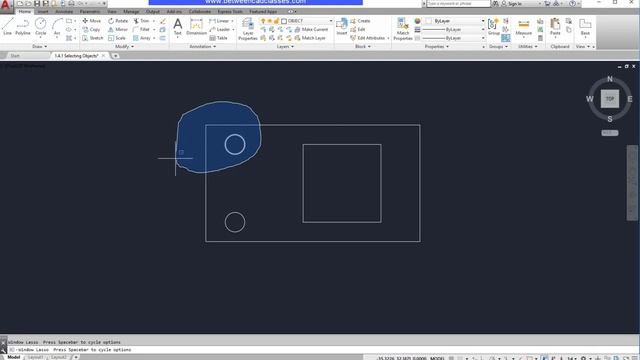
Task: Click the Base view tool
Action: [x=585, y=27]
